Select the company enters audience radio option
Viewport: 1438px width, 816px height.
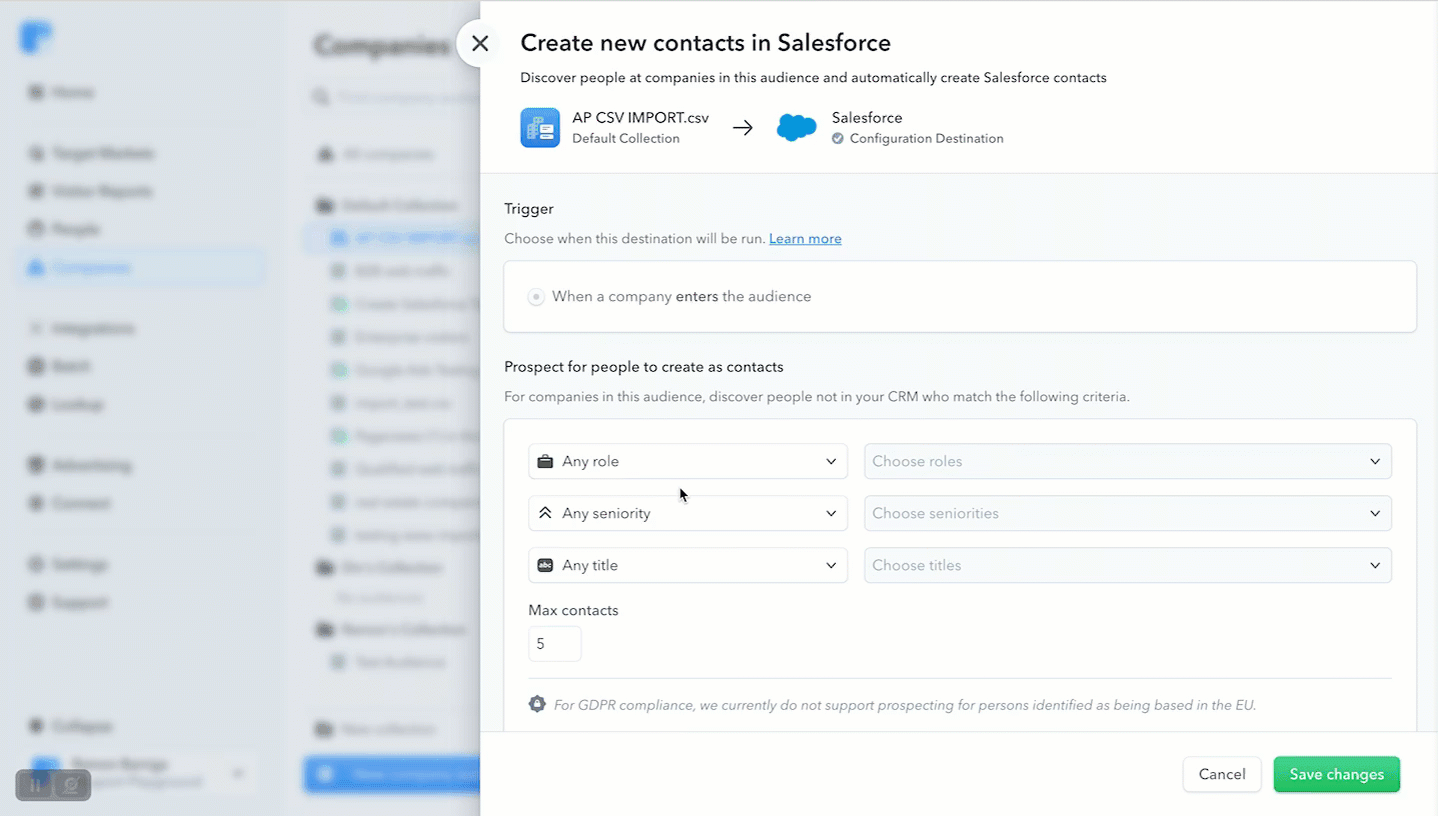pos(537,297)
